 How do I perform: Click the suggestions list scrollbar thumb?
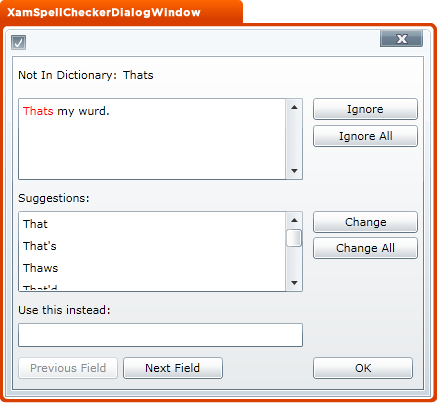[294, 238]
